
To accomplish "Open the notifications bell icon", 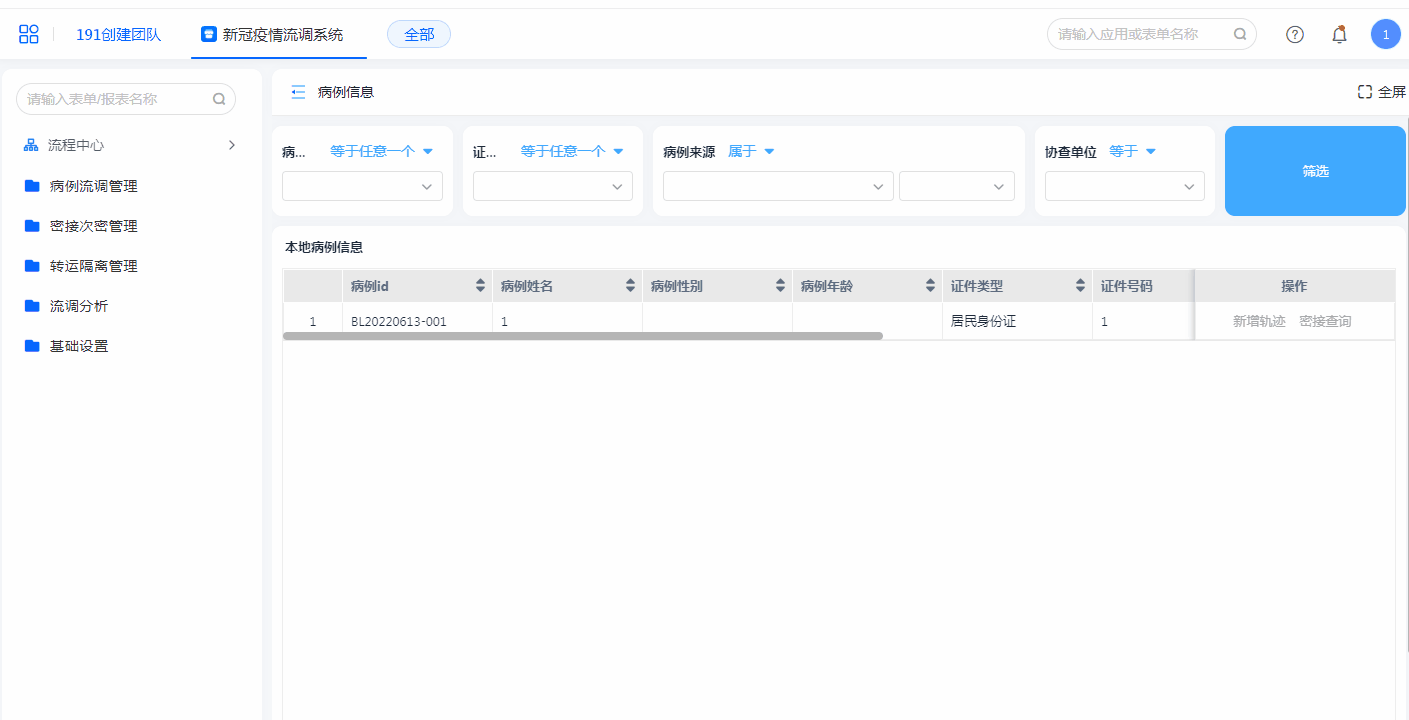I will [1339, 34].
